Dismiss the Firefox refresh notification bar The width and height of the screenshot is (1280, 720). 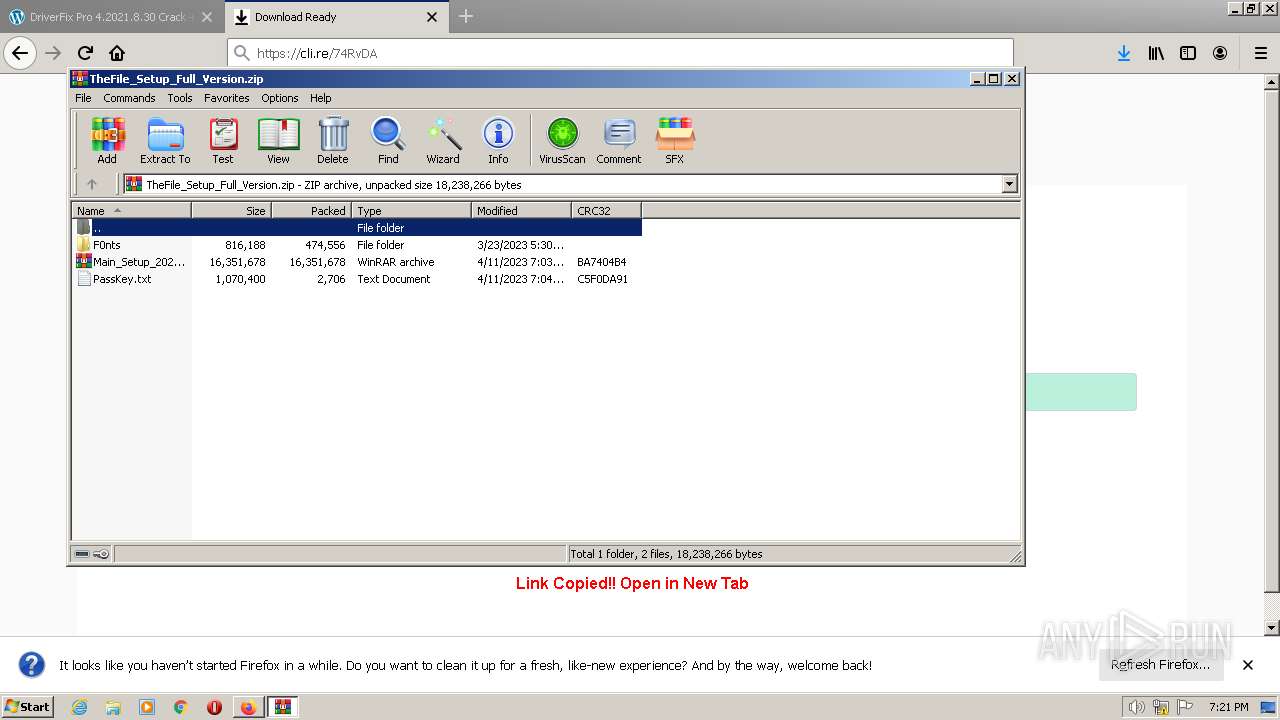(1248, 665)
